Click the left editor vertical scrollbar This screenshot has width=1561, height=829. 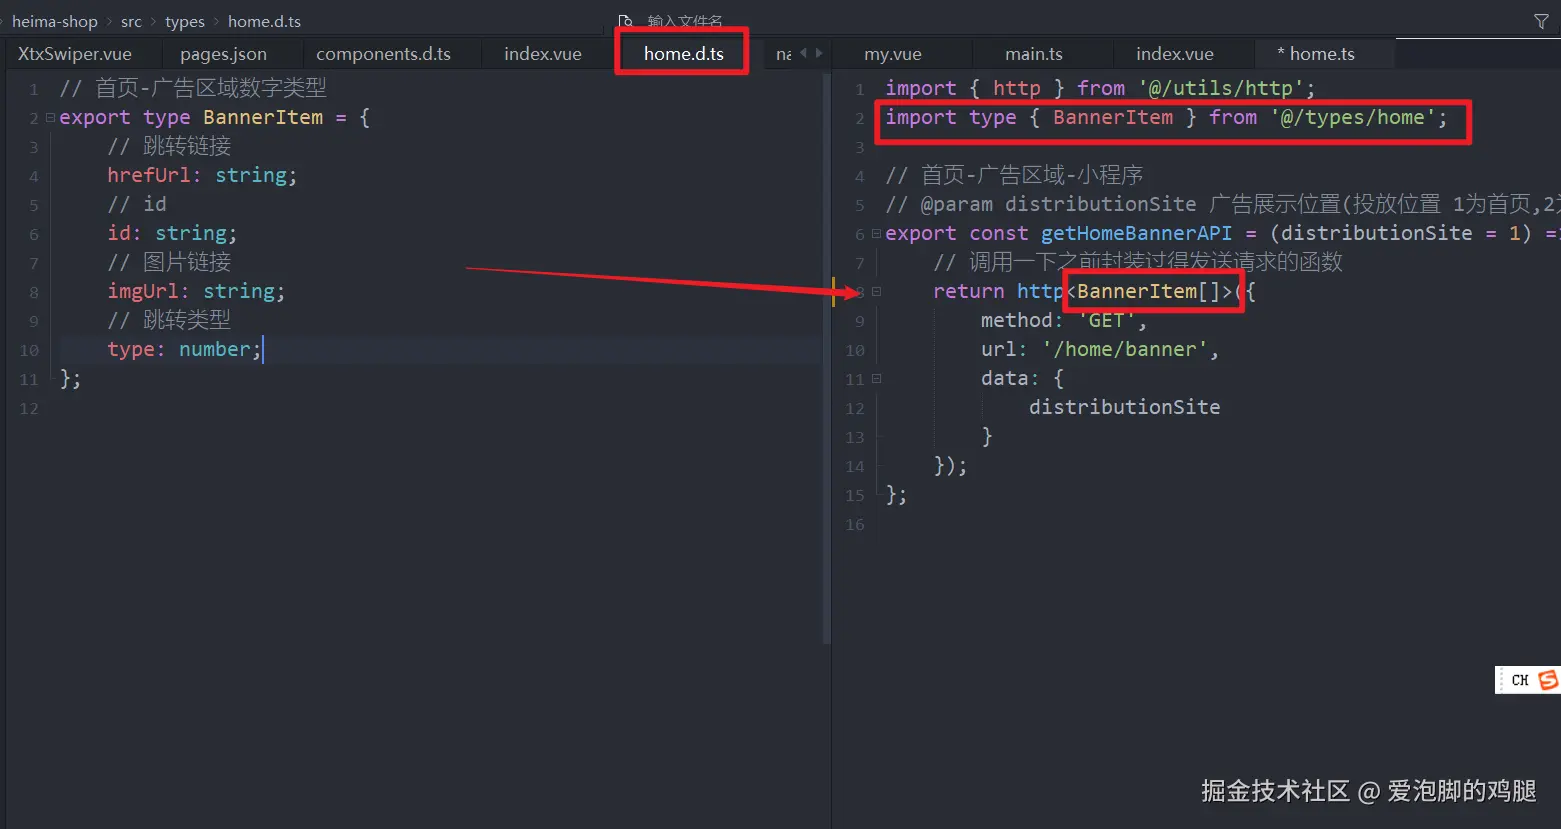coord(826,360)
